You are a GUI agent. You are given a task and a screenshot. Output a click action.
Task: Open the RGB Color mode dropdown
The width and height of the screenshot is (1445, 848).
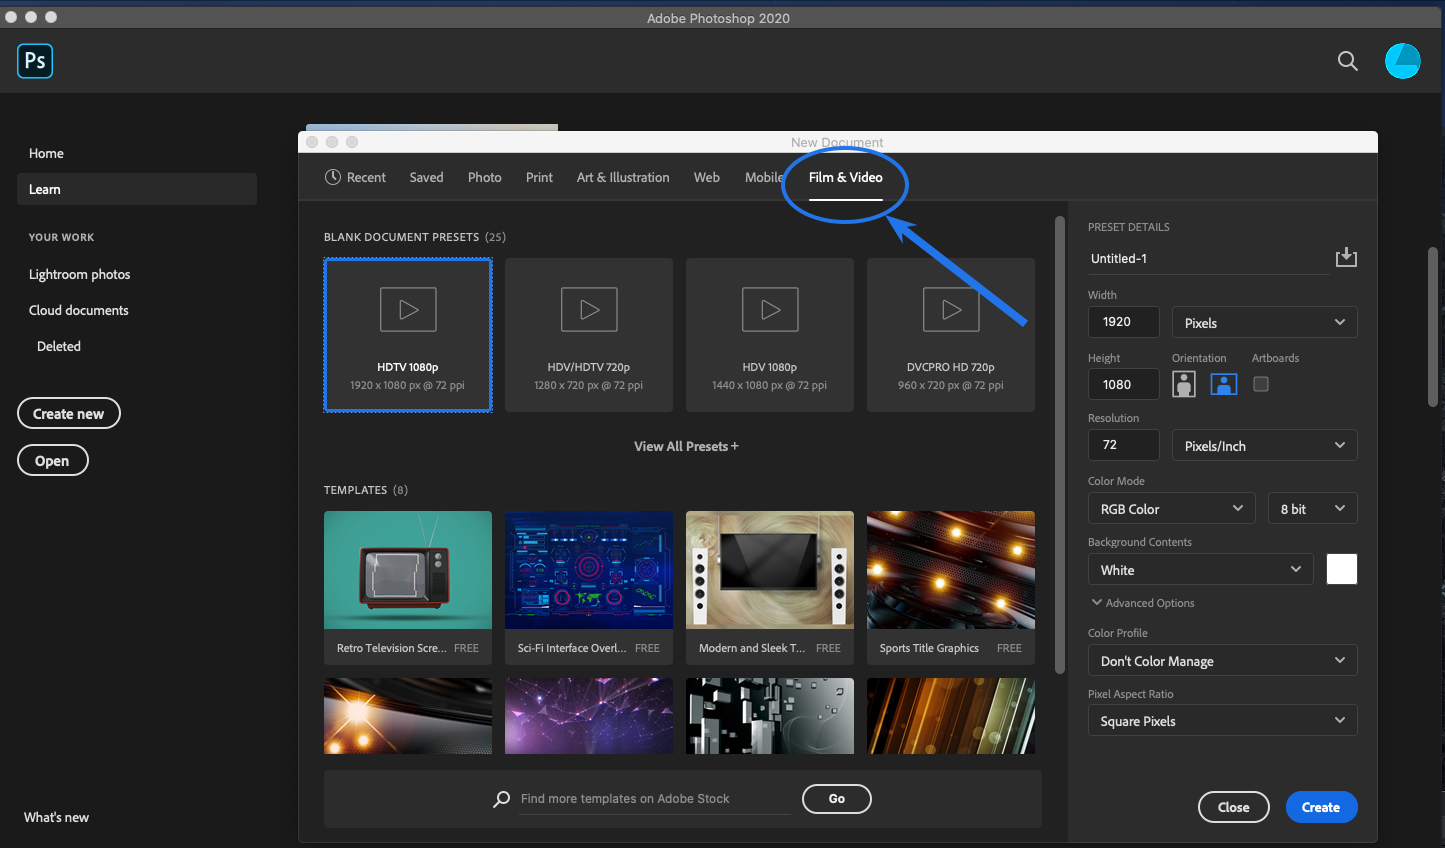(x=1171, y=508)
